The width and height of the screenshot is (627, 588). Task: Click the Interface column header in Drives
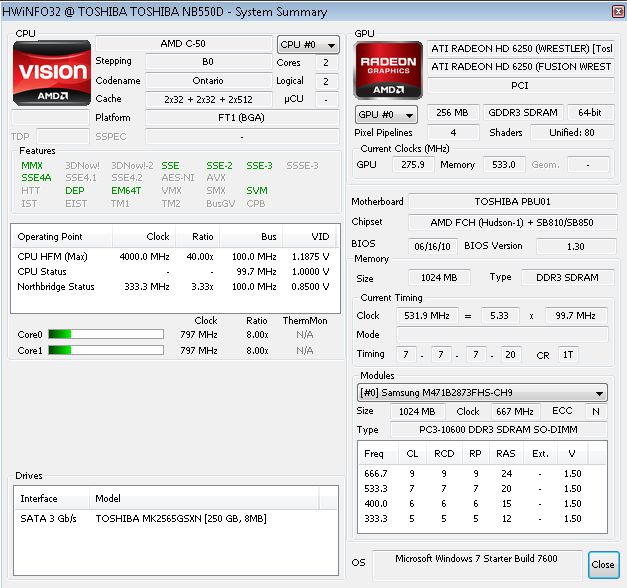[52, 498]
